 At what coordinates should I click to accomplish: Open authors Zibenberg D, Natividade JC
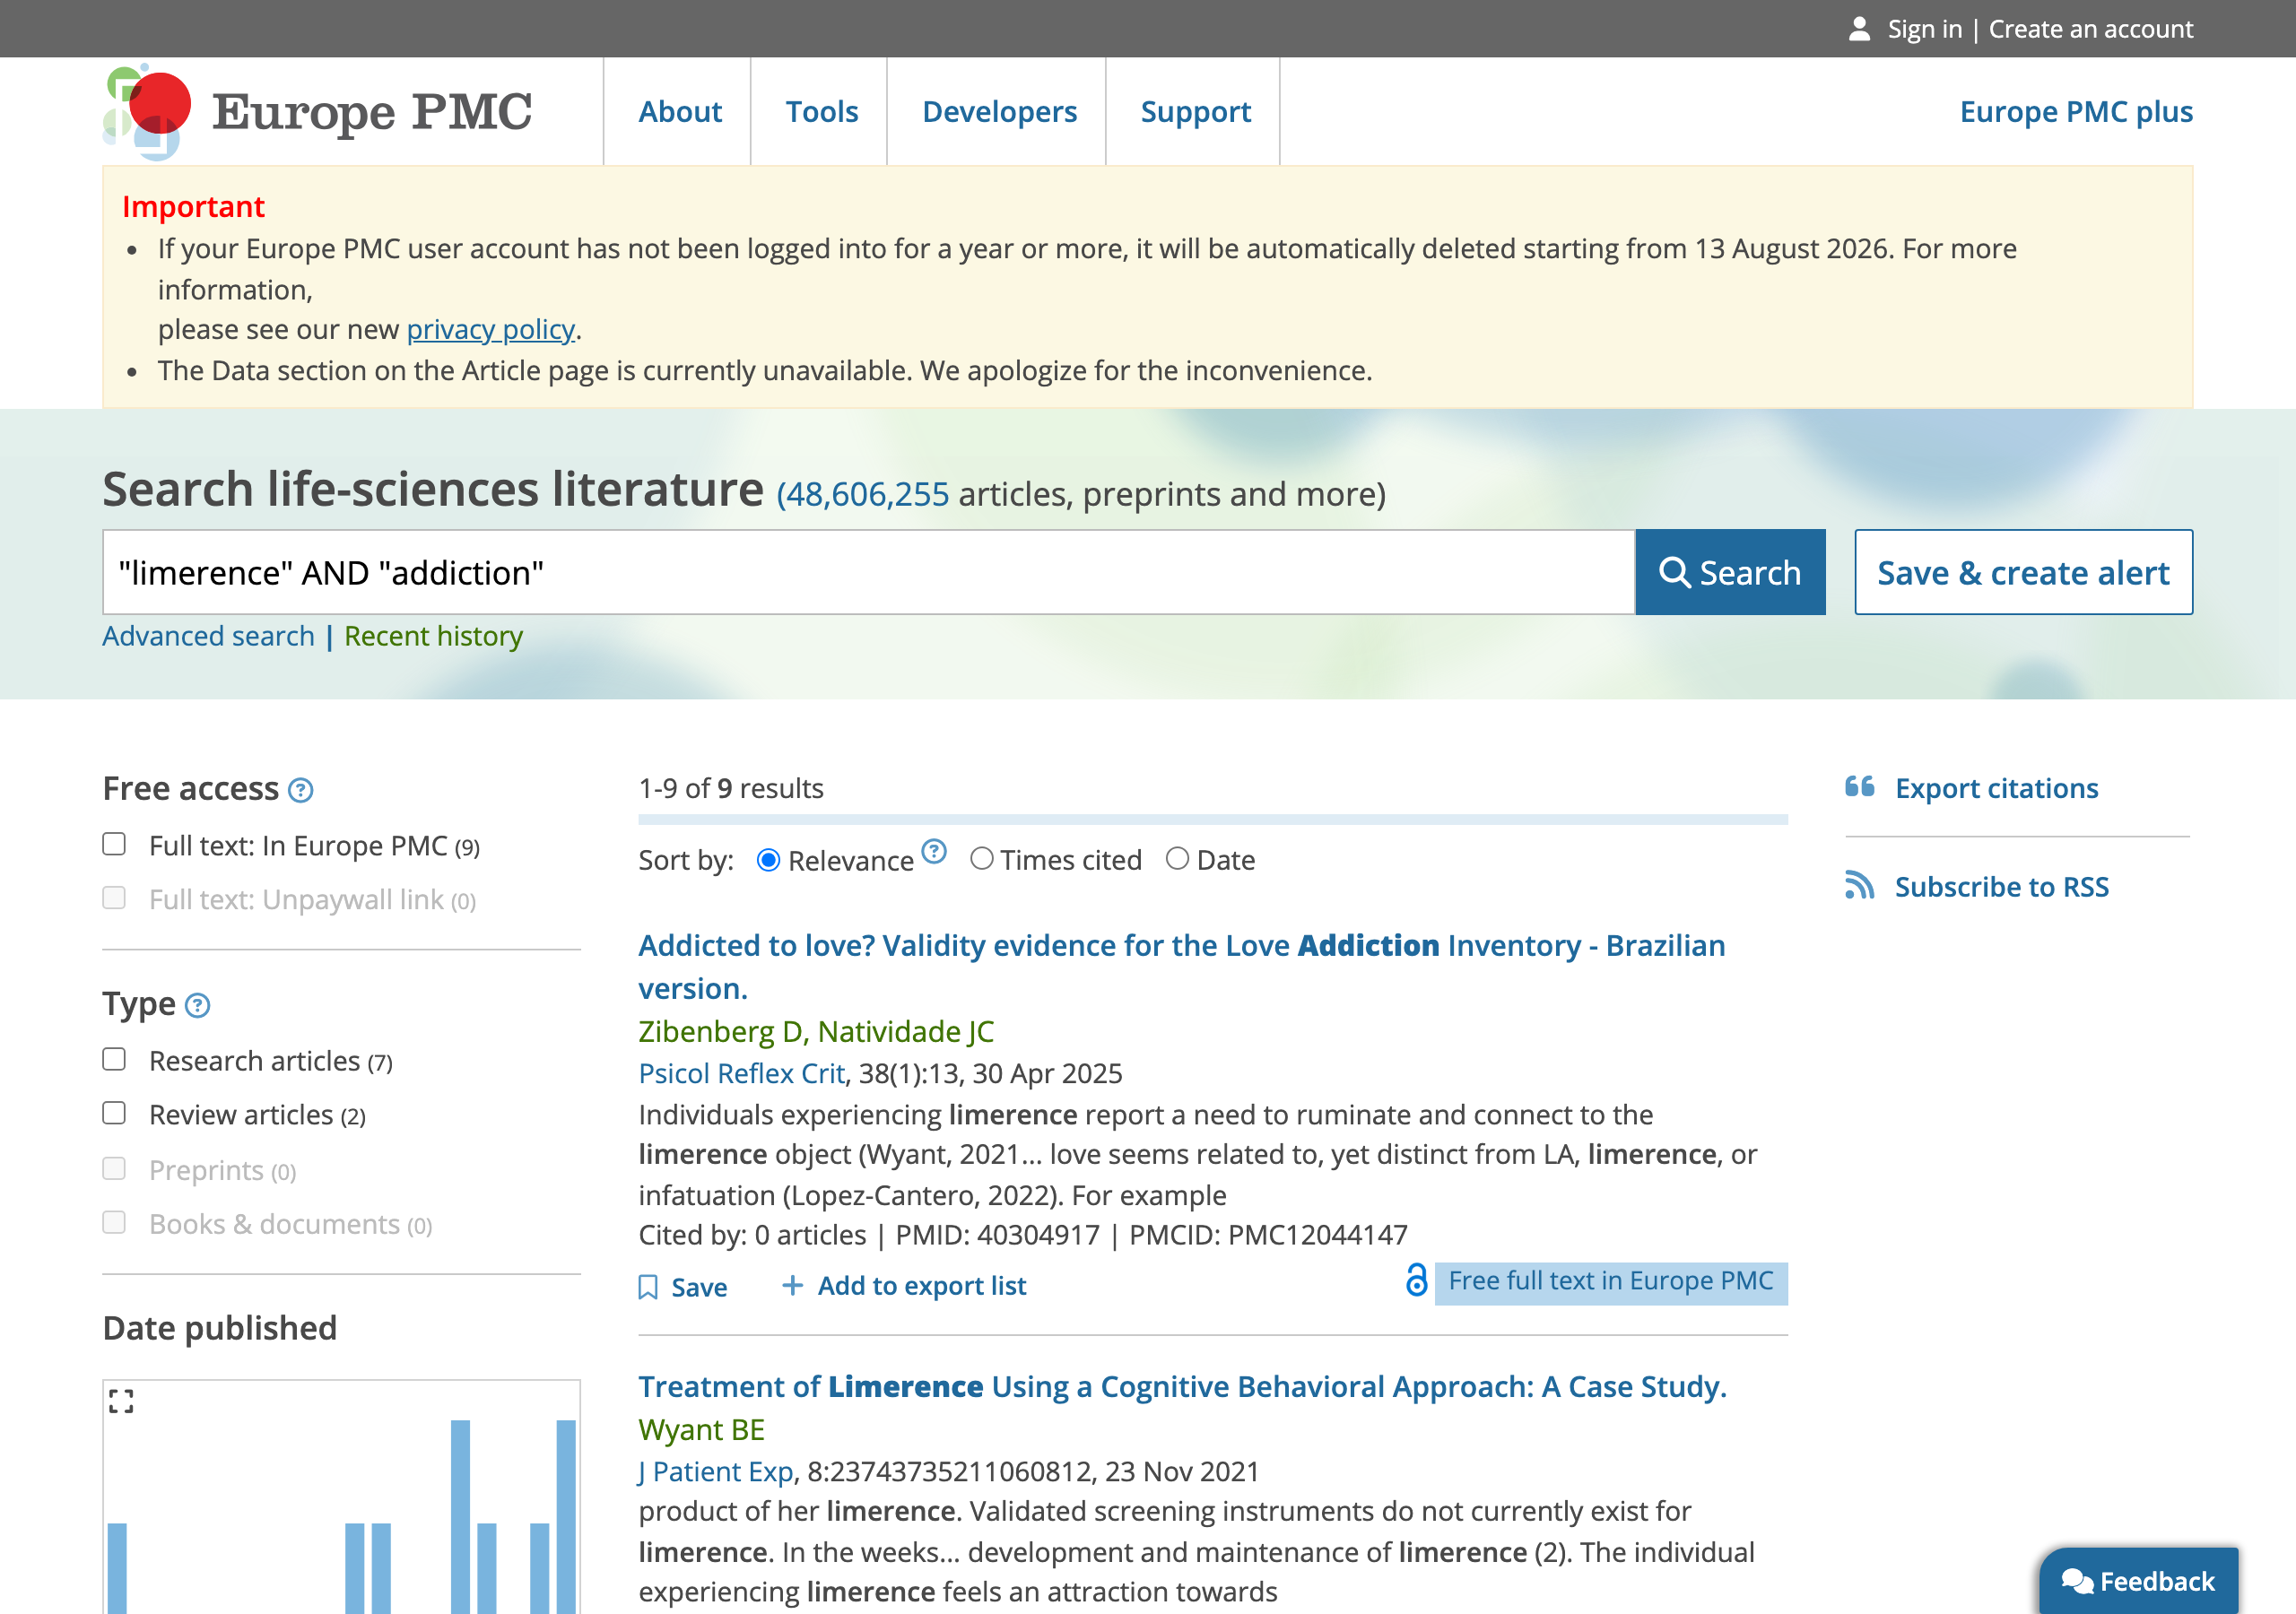point(816,1031)
